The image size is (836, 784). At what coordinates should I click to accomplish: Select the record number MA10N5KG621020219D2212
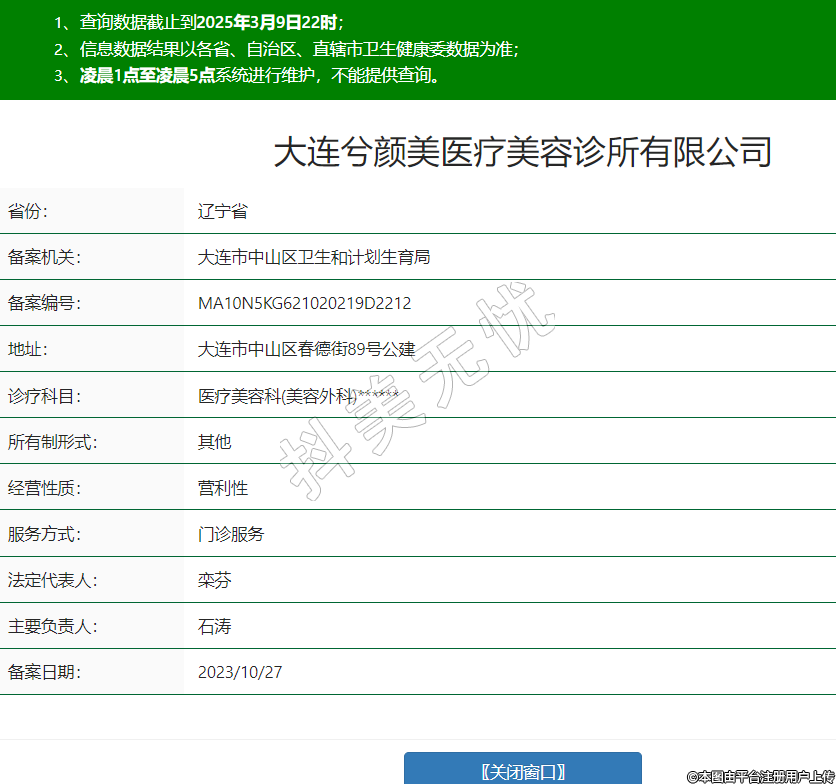304,303
